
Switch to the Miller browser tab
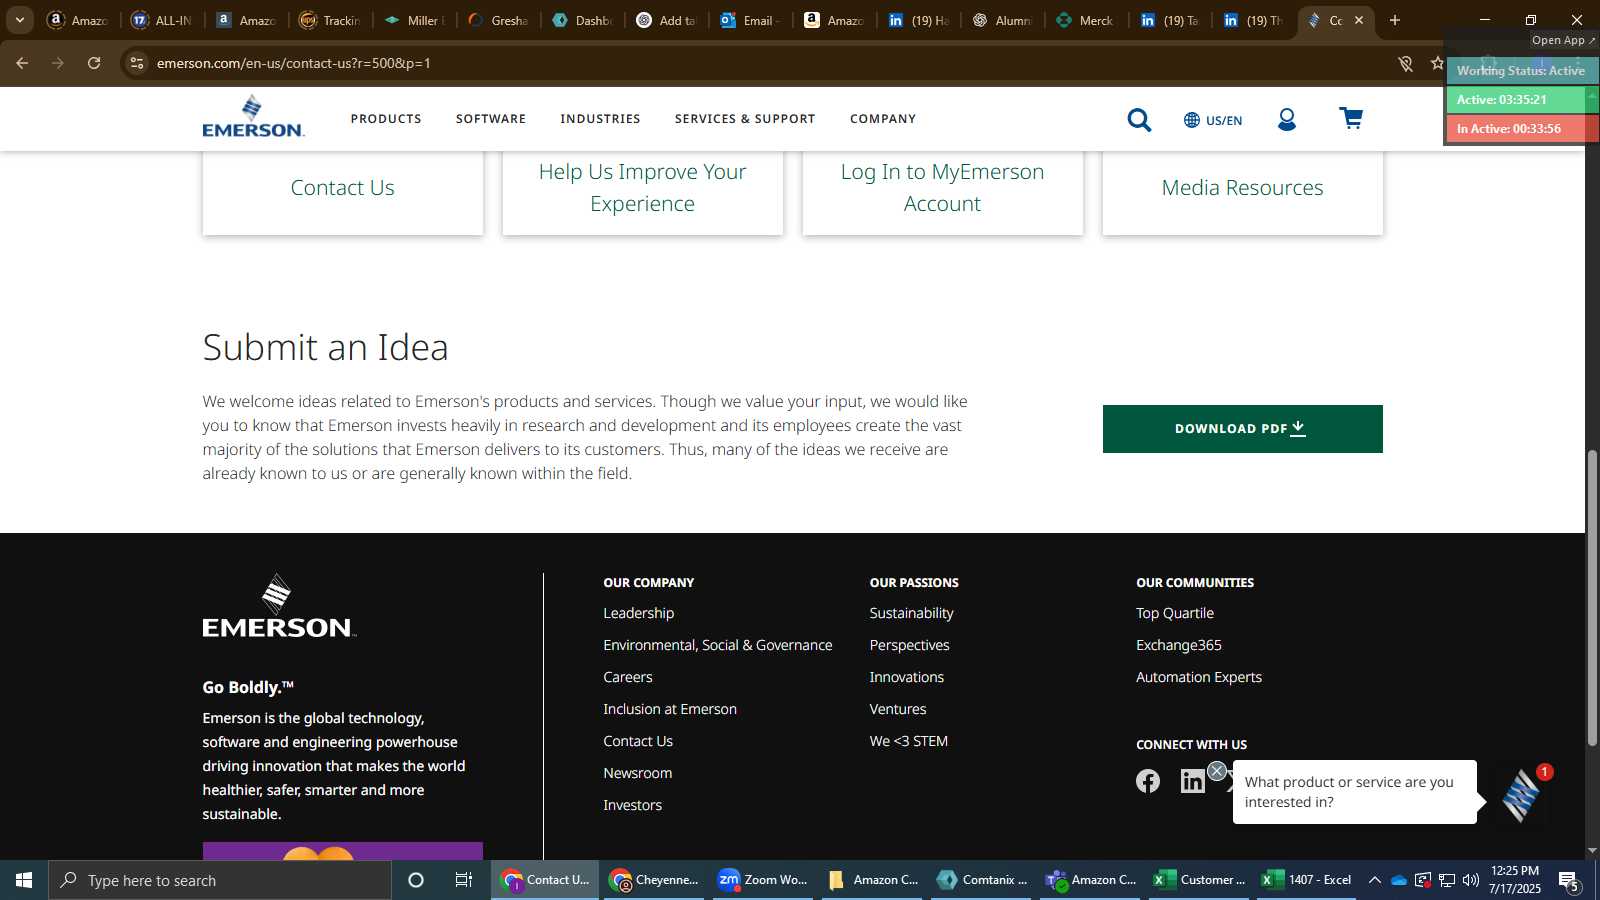415,20
